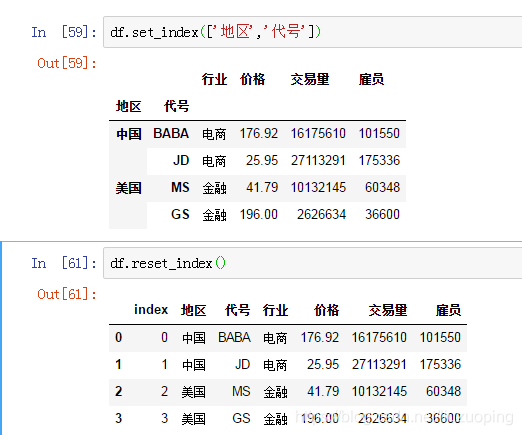Click GS cell in second table
The height and width of the screenshot is (435, 522).
[x=241, y=418]
